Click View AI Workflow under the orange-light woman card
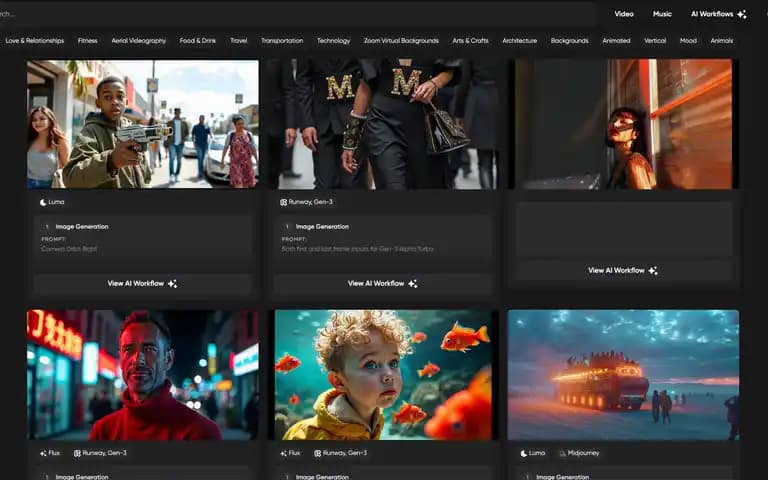 coord(623,270)
